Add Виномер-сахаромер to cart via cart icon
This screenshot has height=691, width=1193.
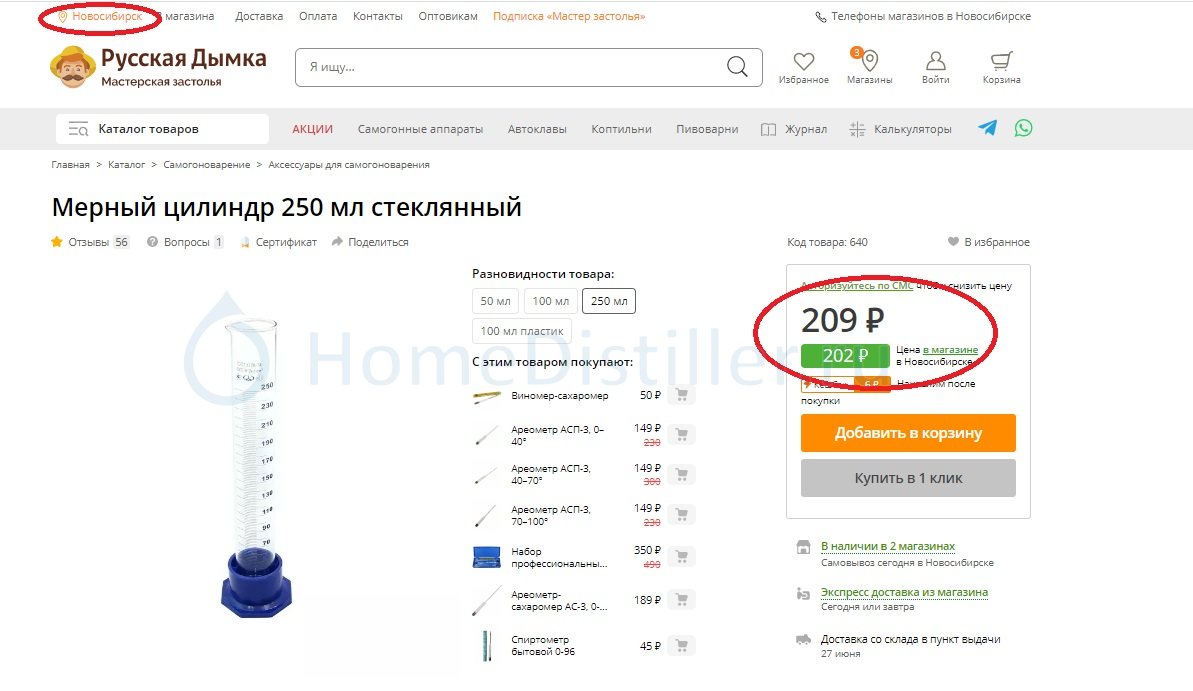click(682, 395)
